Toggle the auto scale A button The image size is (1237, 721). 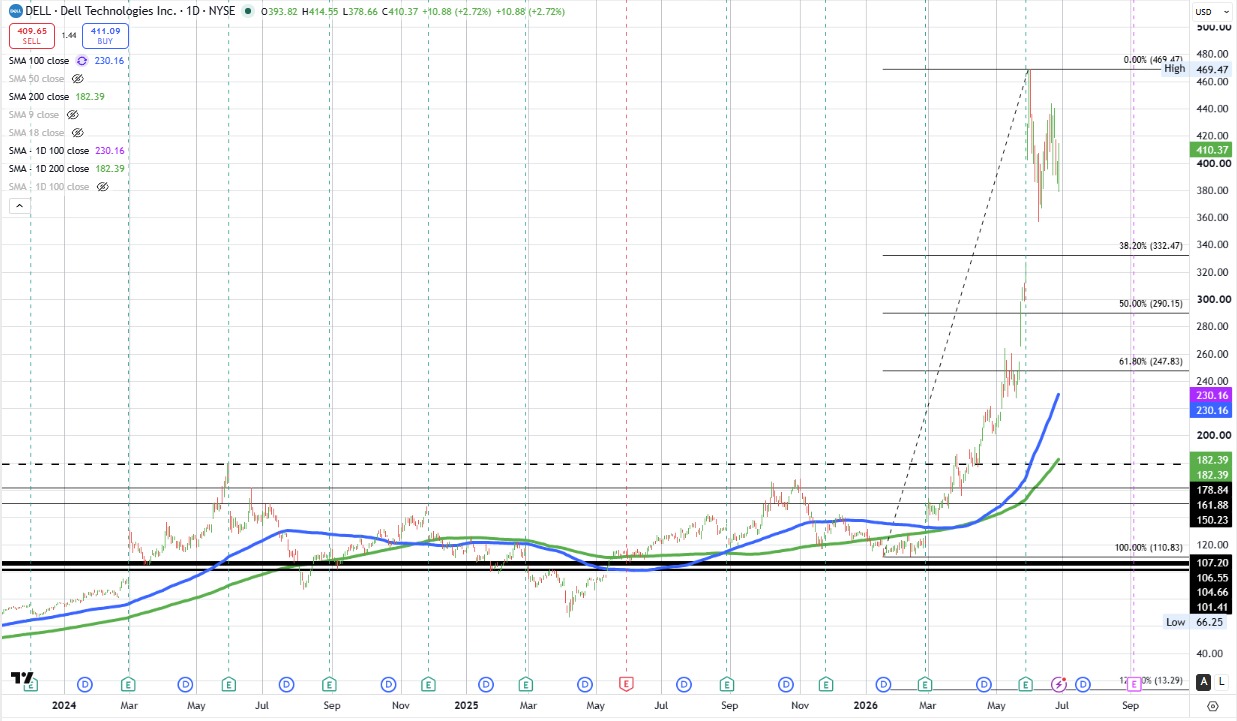tap(1204, 681)
